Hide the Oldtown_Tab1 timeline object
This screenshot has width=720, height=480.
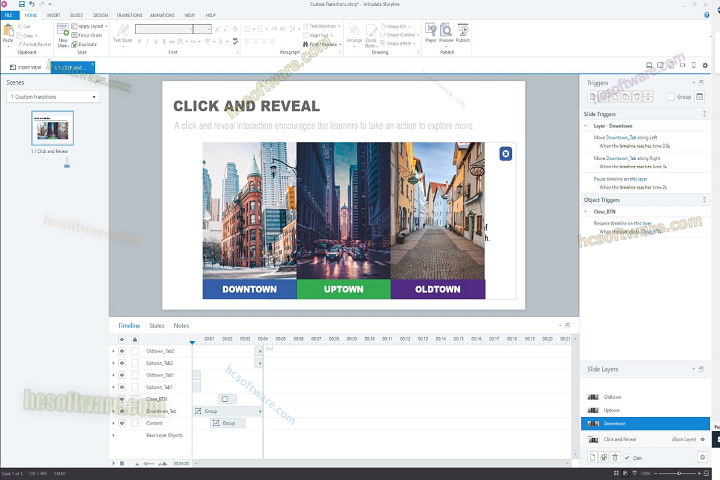122,375
